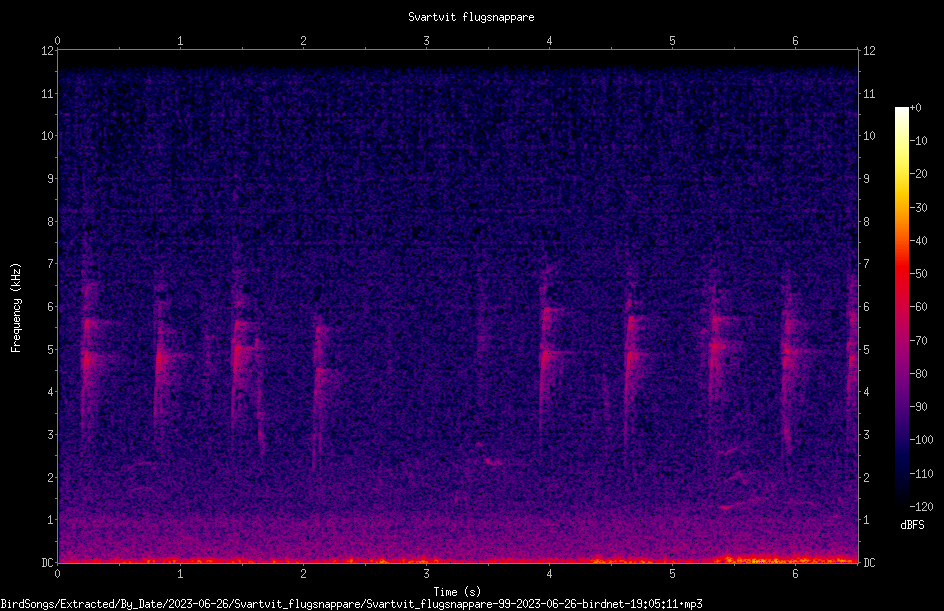Click the '+0' color scale value
The image size is (944, 611).
915,108
